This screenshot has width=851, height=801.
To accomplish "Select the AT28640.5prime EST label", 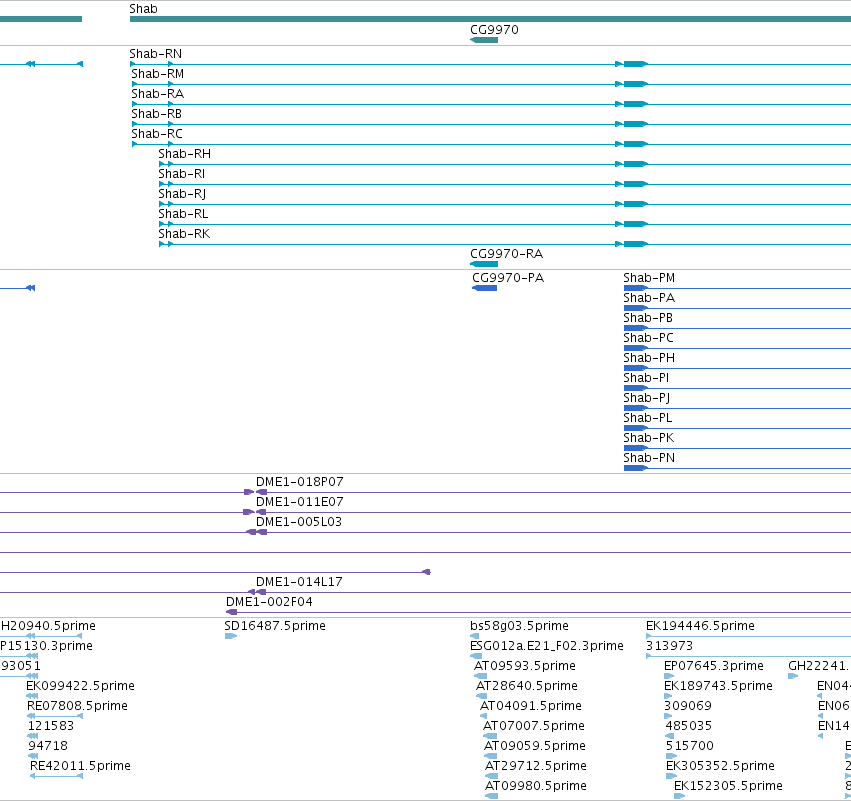I will tap(527, 686).
